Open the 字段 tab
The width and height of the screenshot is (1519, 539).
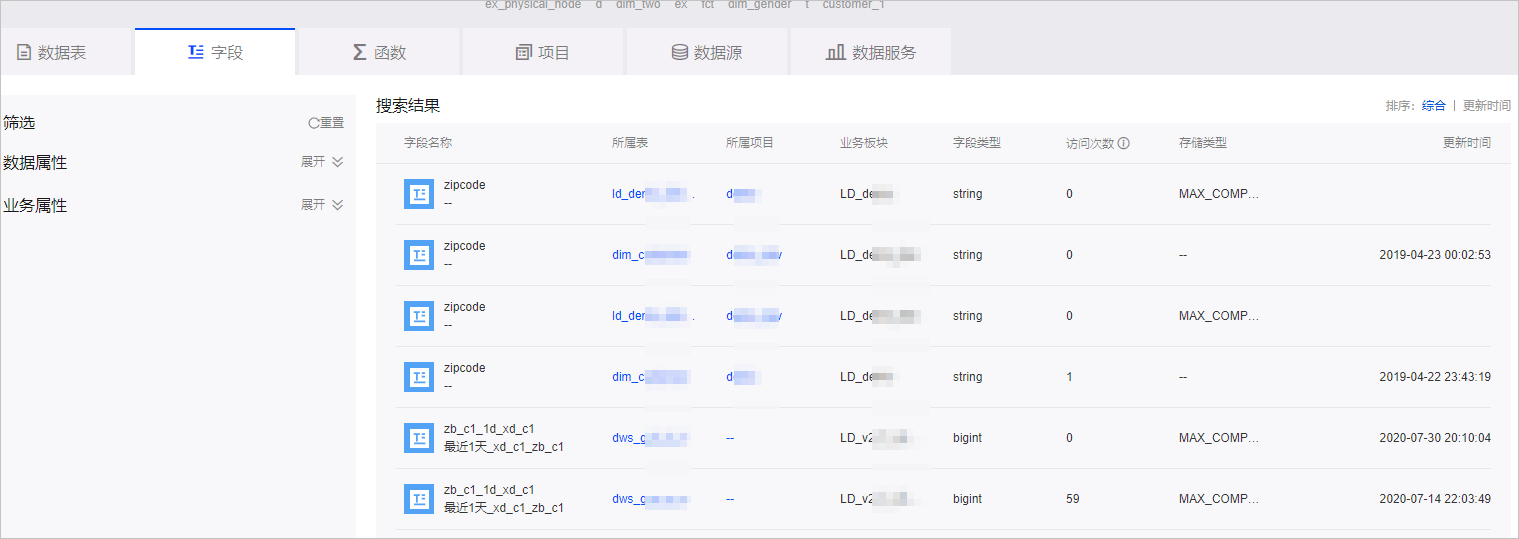[x=215, y=52]
